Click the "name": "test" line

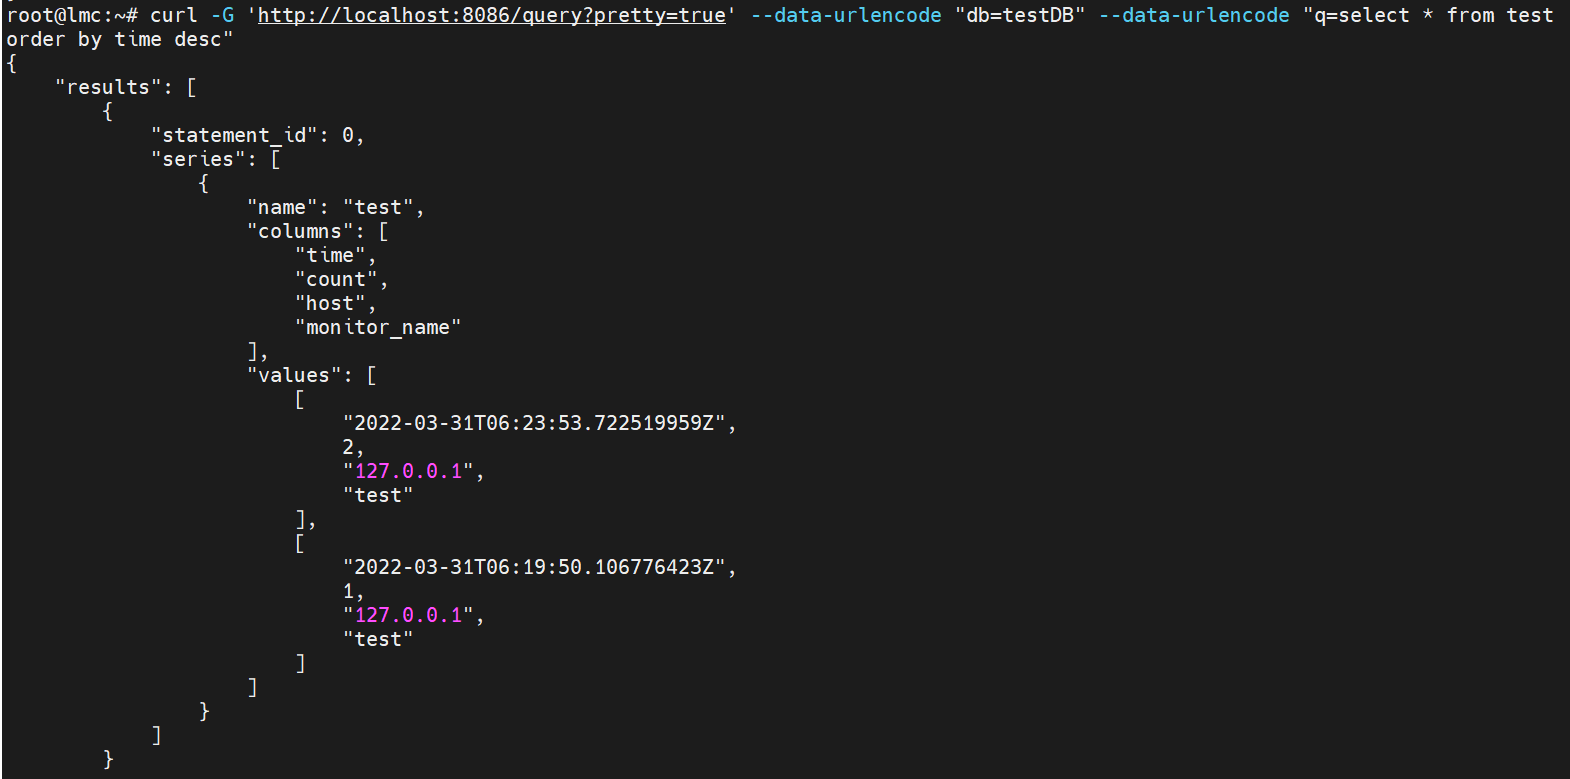[336, 207]
